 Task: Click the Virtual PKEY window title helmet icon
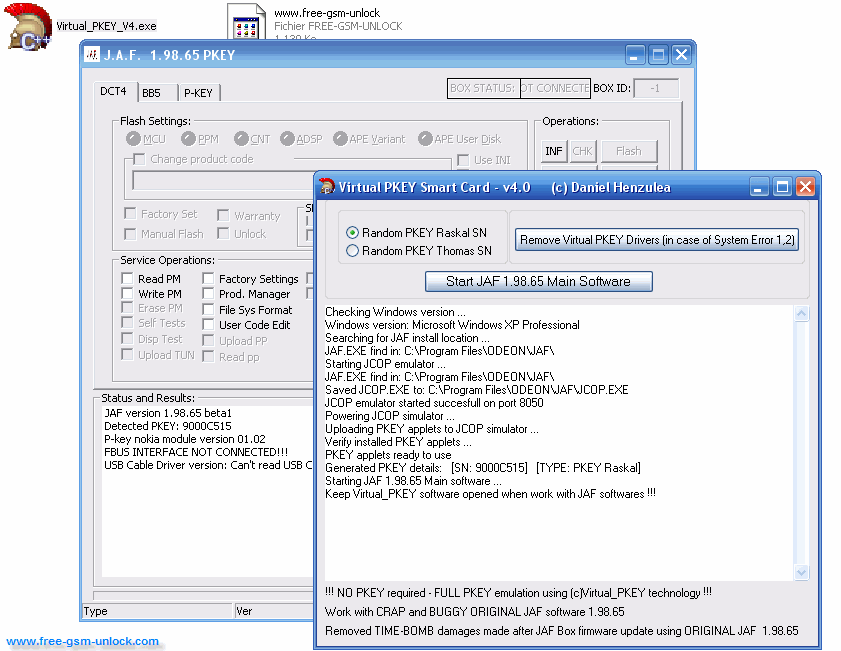327,187
